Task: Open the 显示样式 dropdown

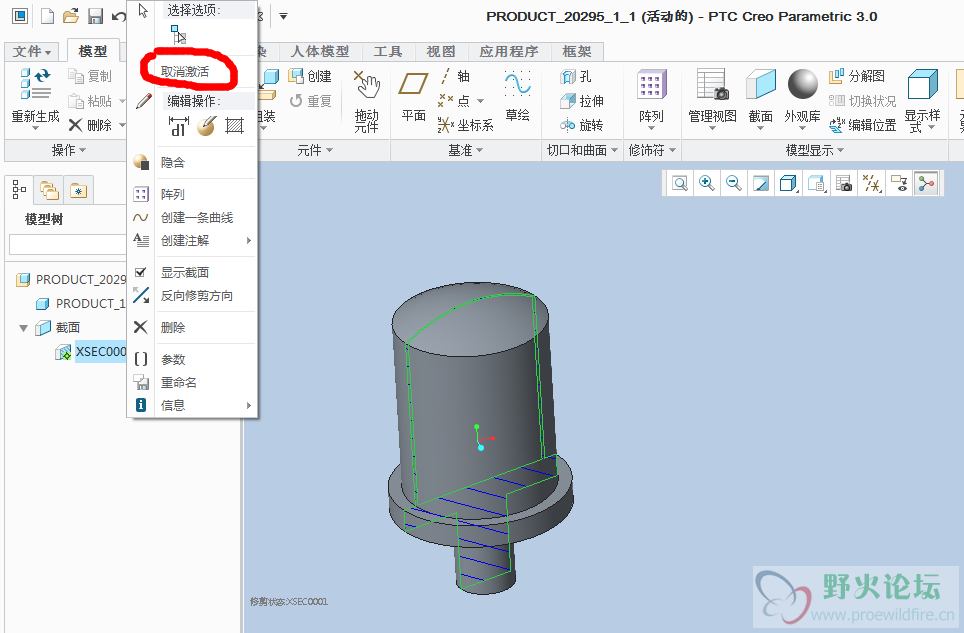Action: pyautogui.click(x=922, y=121)
